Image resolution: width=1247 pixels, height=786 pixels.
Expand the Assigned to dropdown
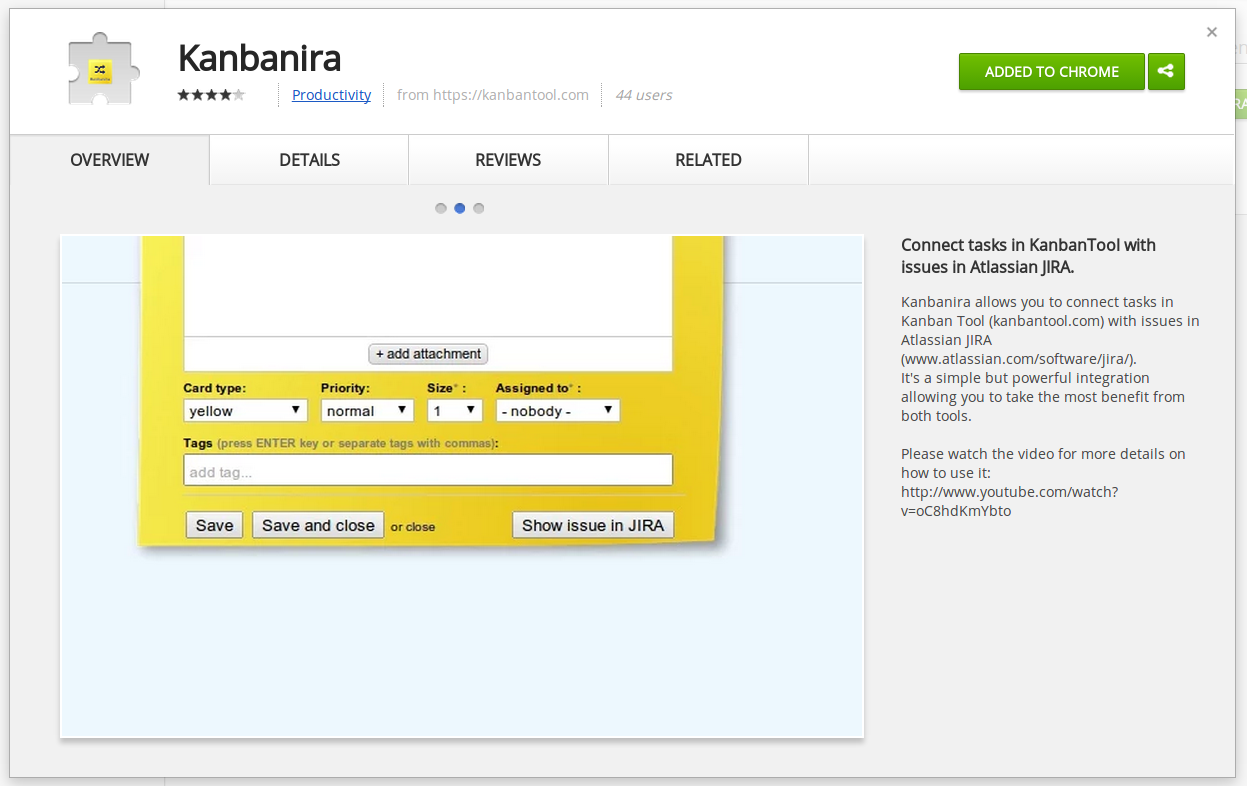tap(556, 410)
